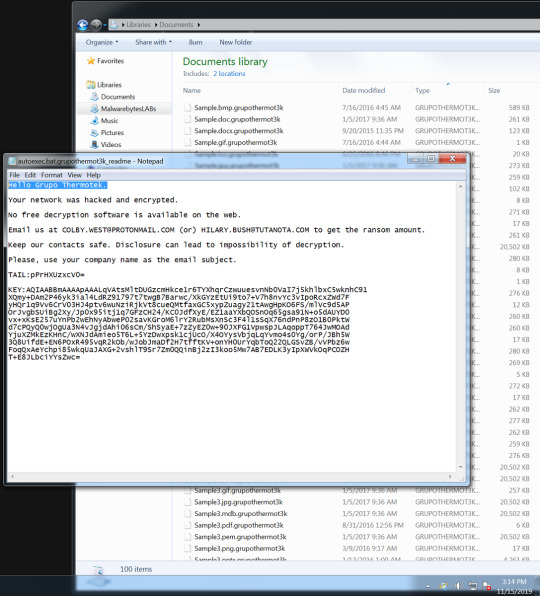Viewport: 540px width, 596px height.
Task: Click Notepad horizontal scrollbar left arrow
Action: 13,476
